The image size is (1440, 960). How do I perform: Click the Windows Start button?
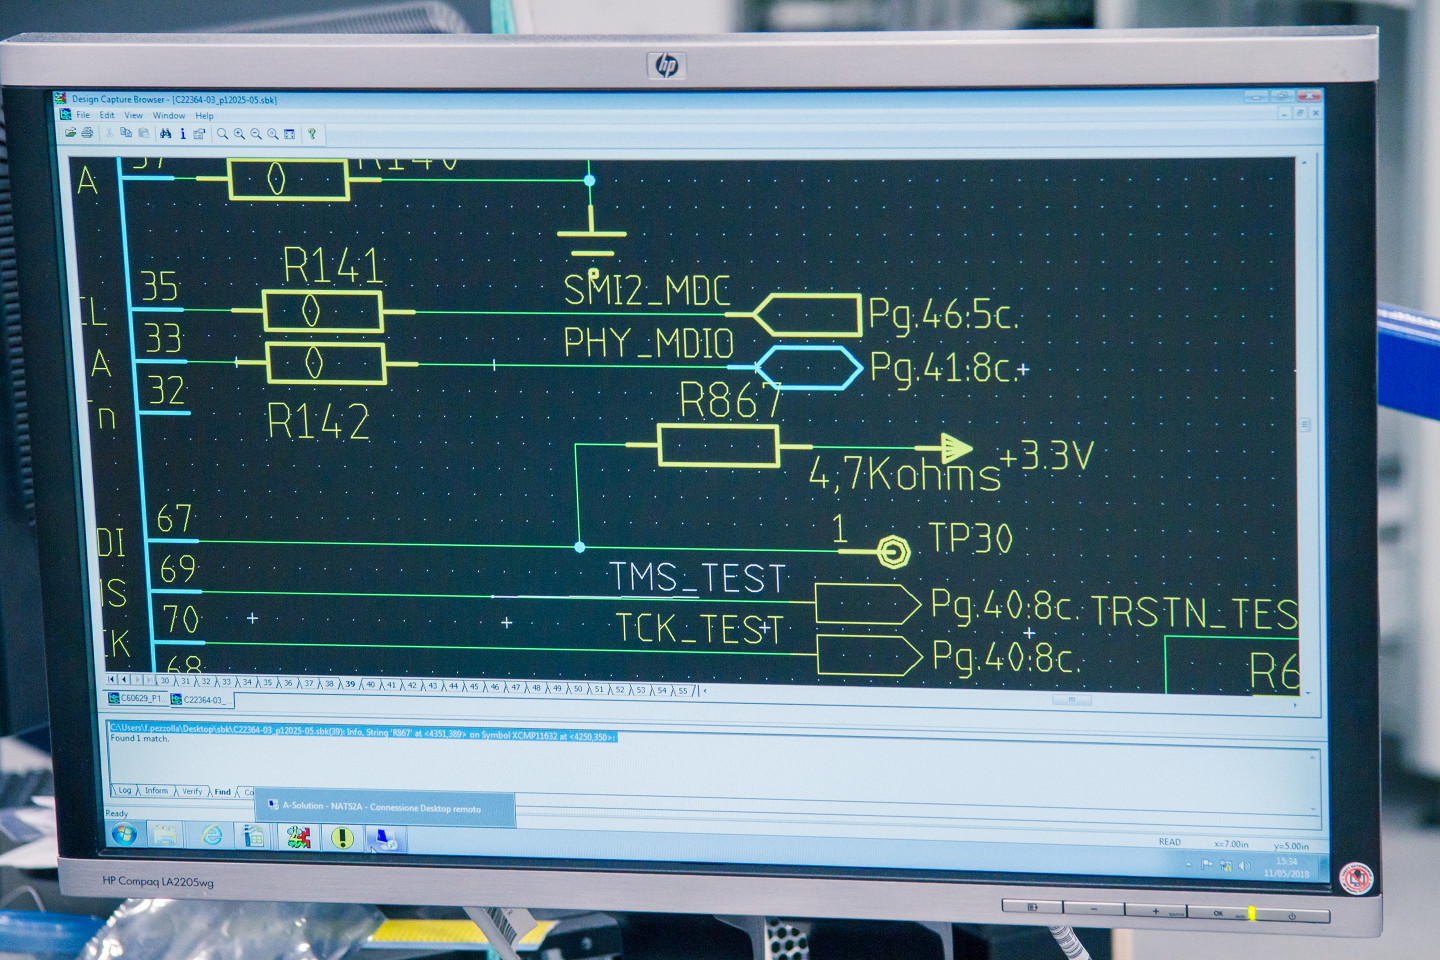coord(125,834)
